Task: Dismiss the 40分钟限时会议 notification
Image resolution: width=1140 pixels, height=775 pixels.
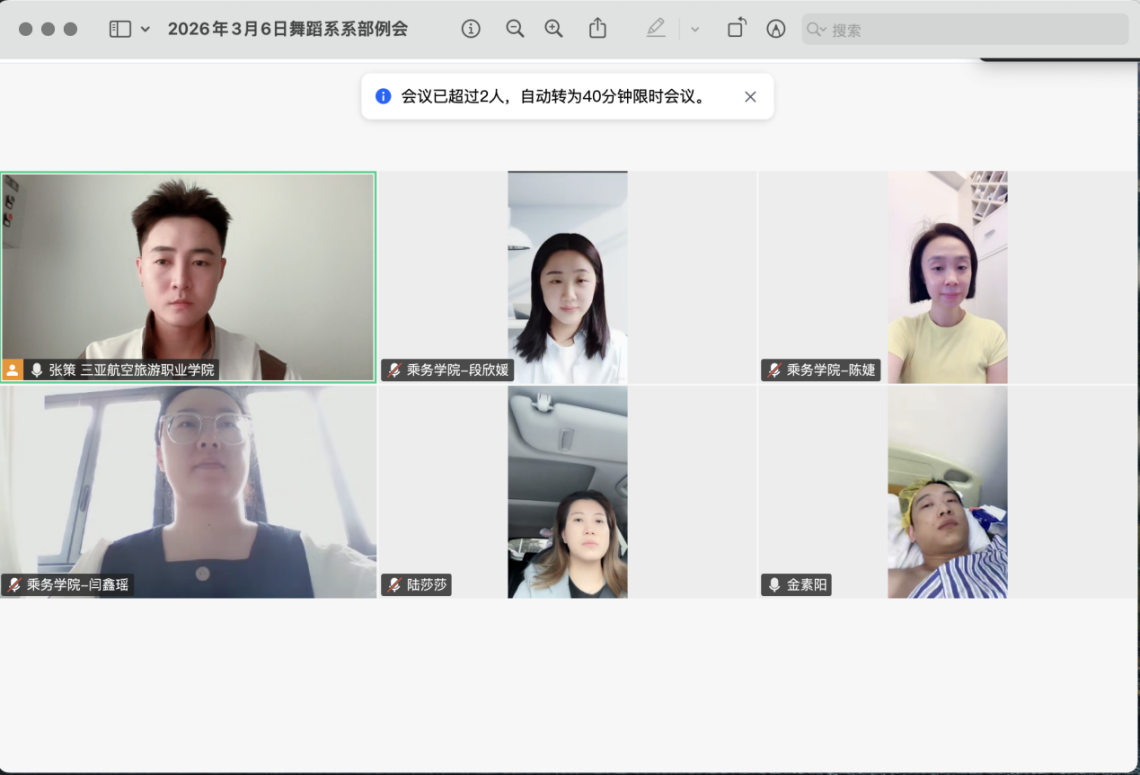Action: (x=750, y=97)
